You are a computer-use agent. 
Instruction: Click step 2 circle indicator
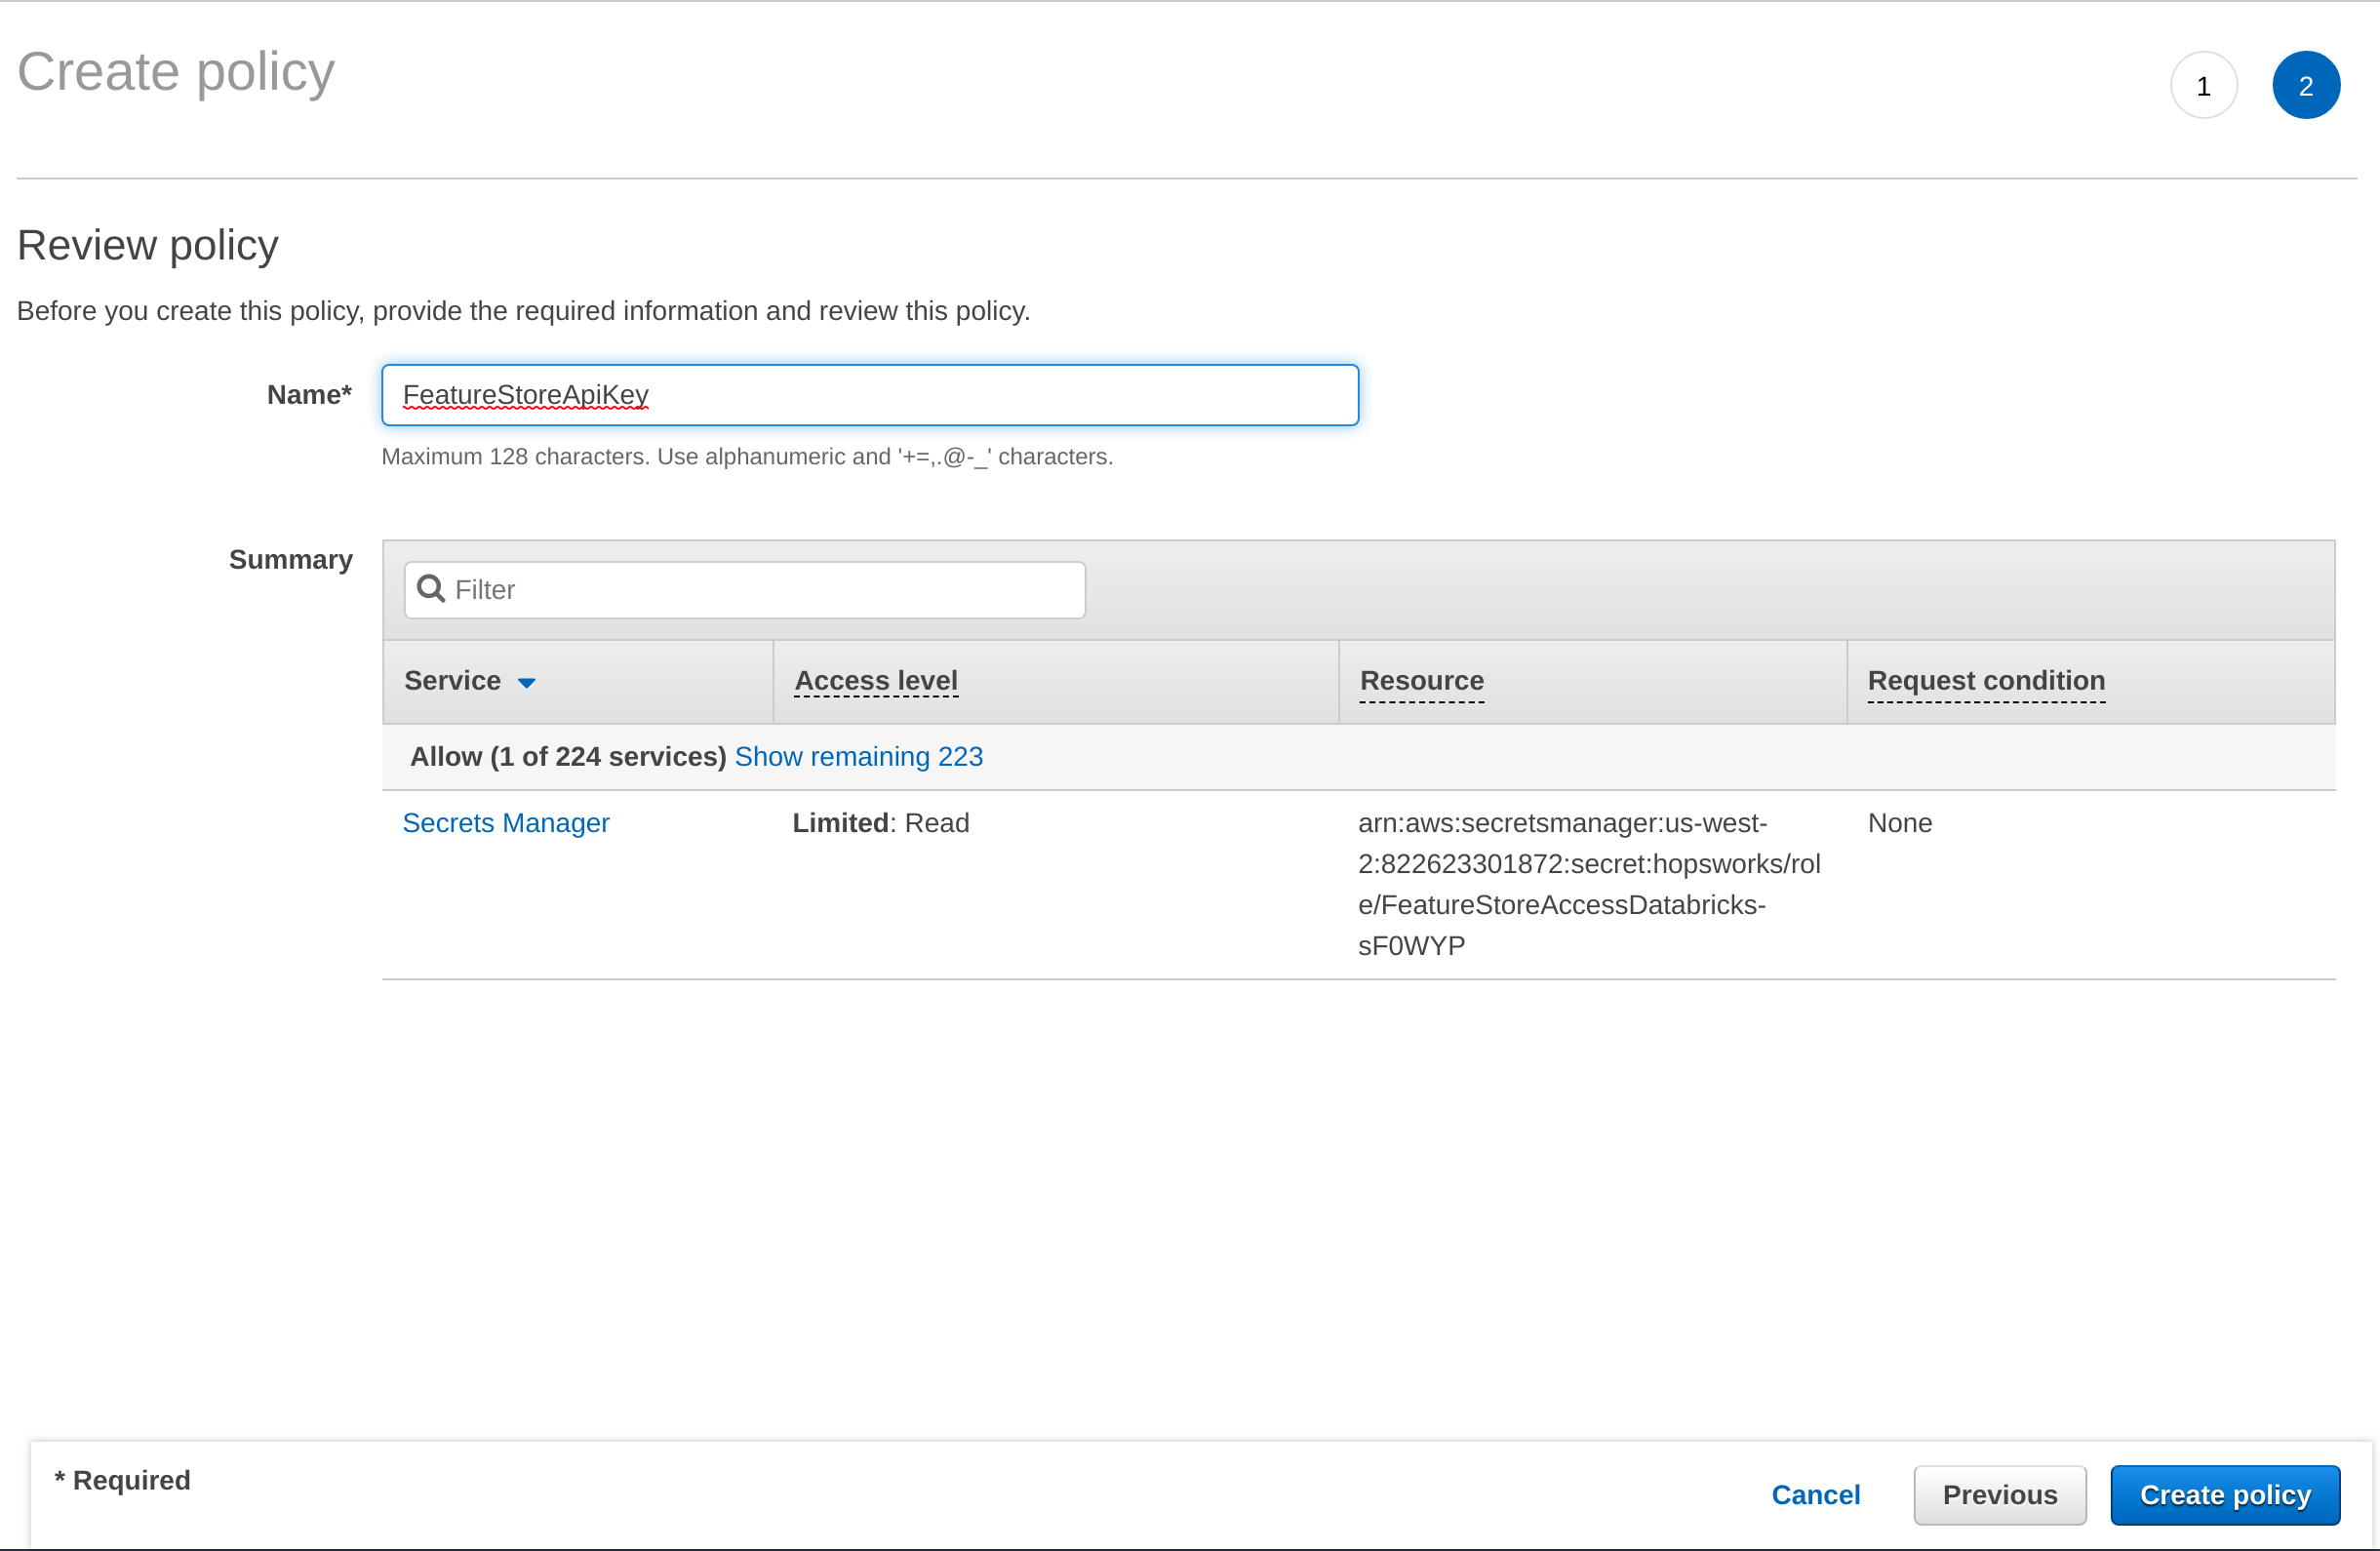pyautogui.click(x=2305, y=86)
